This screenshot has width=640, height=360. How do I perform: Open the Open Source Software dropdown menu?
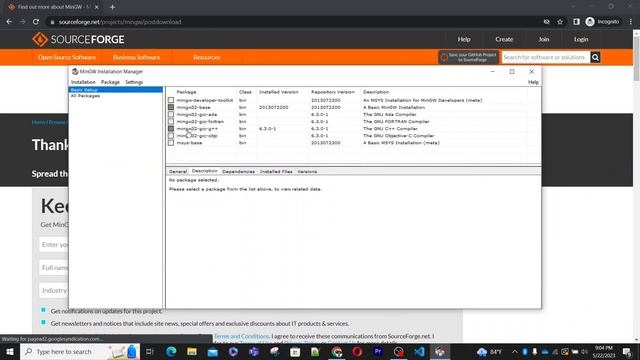click(x=67, y=58)
